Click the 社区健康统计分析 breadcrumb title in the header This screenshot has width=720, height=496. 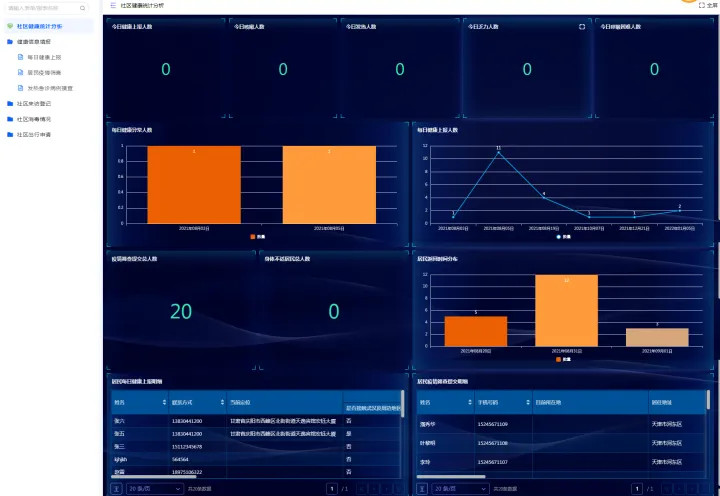tap(142, 6)
